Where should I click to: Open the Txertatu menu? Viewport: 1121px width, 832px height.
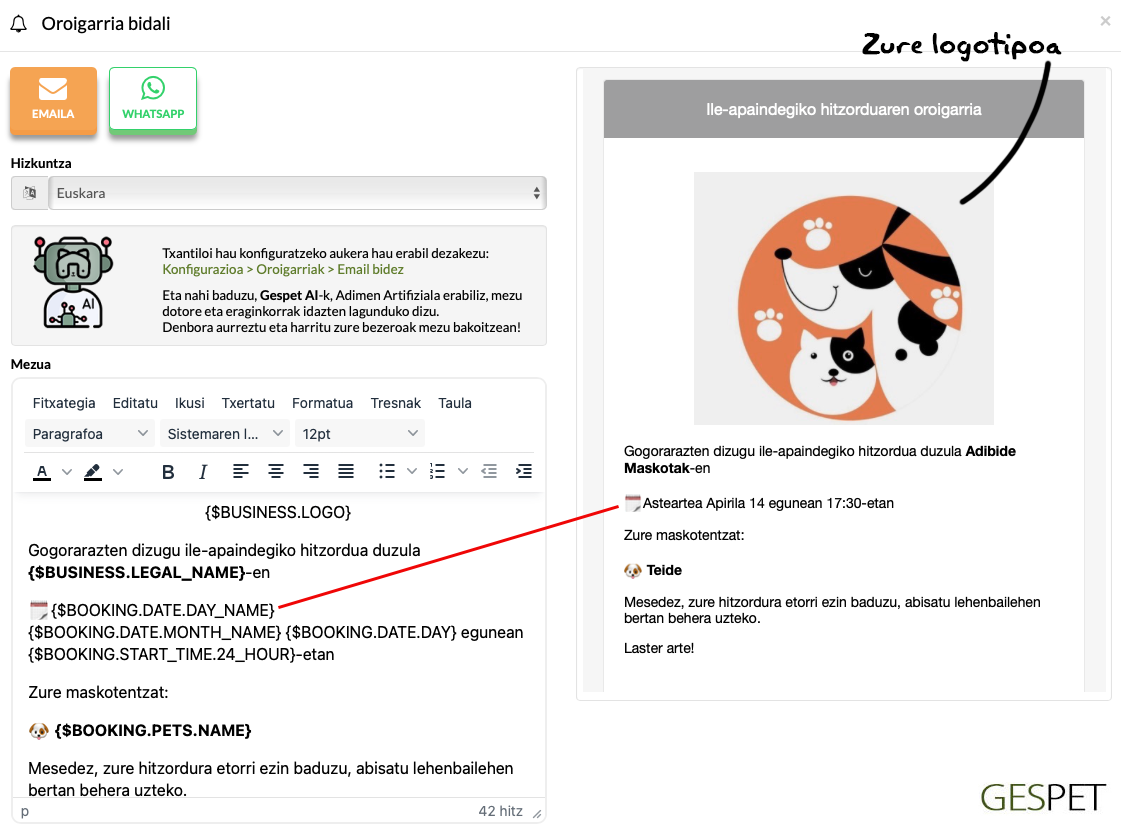click(248, 403)
